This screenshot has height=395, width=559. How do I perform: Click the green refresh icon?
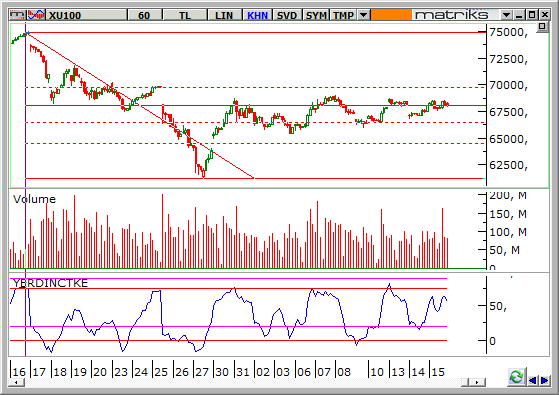tap(517, 377)
